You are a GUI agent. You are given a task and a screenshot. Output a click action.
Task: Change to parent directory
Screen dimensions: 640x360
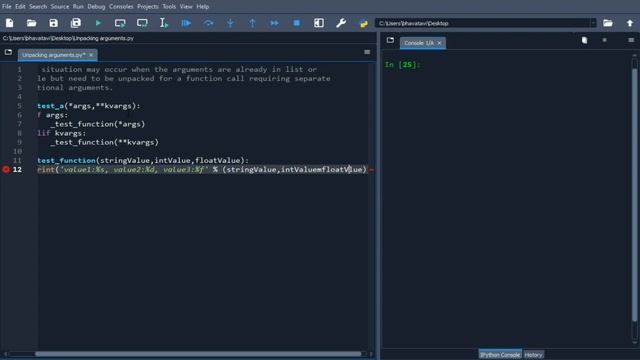[x=630, y=23]
